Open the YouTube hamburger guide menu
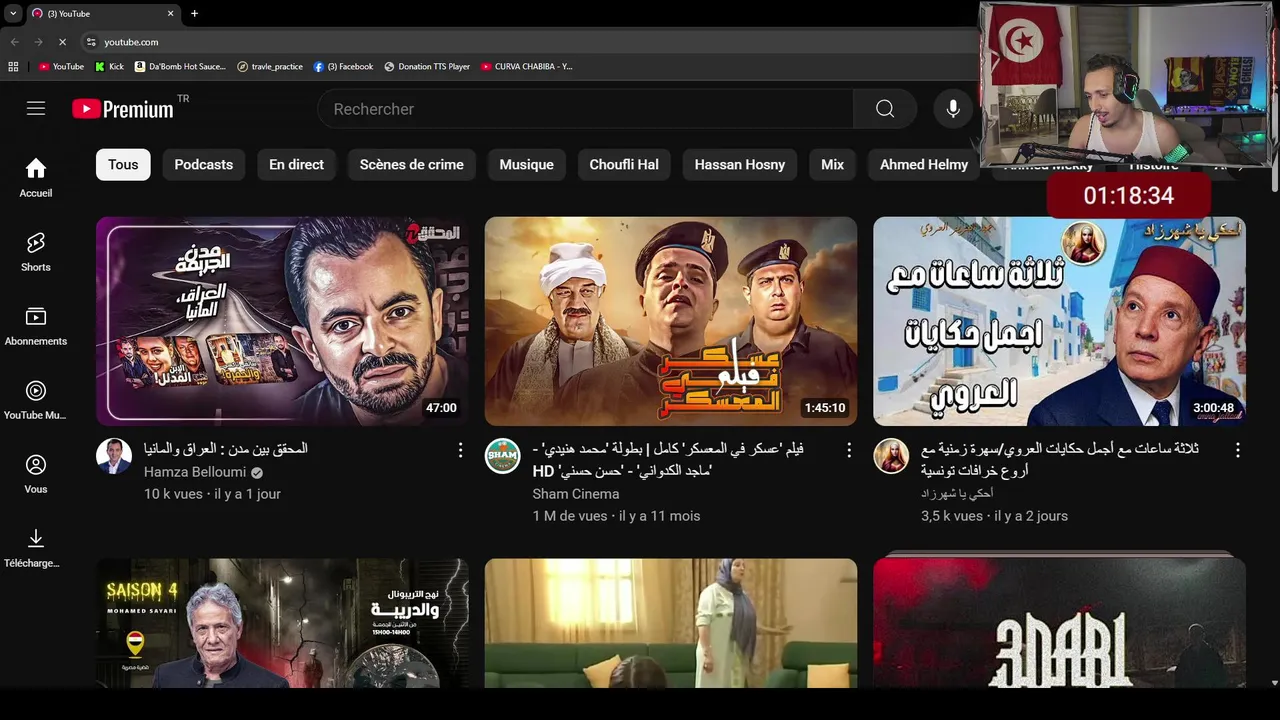 tap(36, 109)
